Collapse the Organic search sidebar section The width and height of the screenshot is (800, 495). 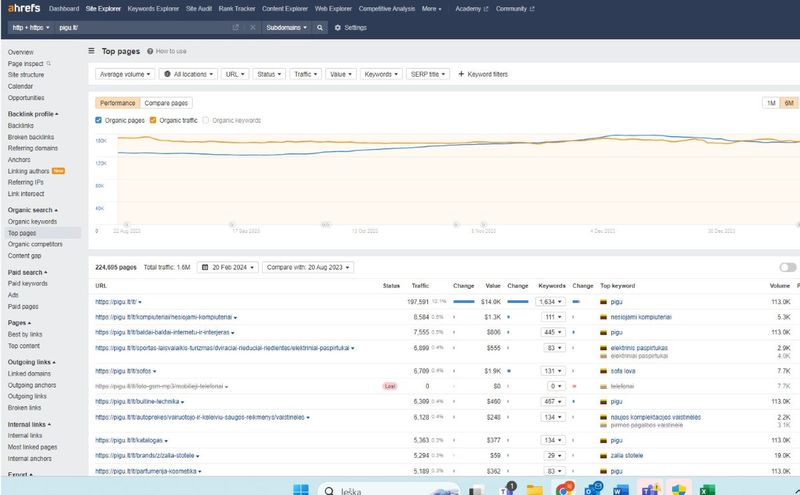coord(33,210)
